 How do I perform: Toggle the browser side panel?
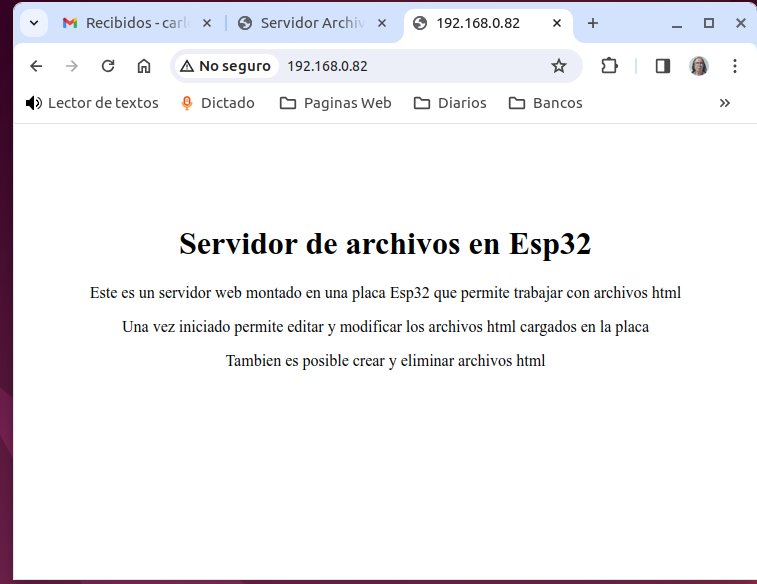[663, 66]
